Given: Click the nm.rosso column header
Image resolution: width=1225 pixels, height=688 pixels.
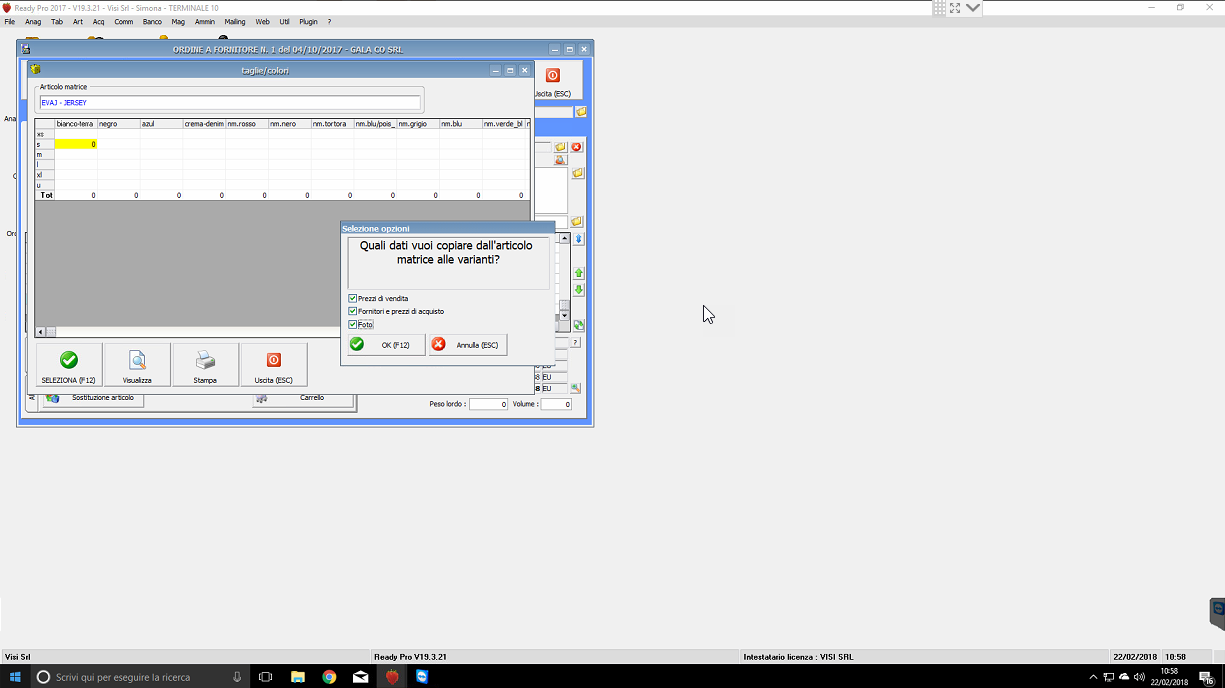Looking at the screenshot, I should [x=247, y=124].
